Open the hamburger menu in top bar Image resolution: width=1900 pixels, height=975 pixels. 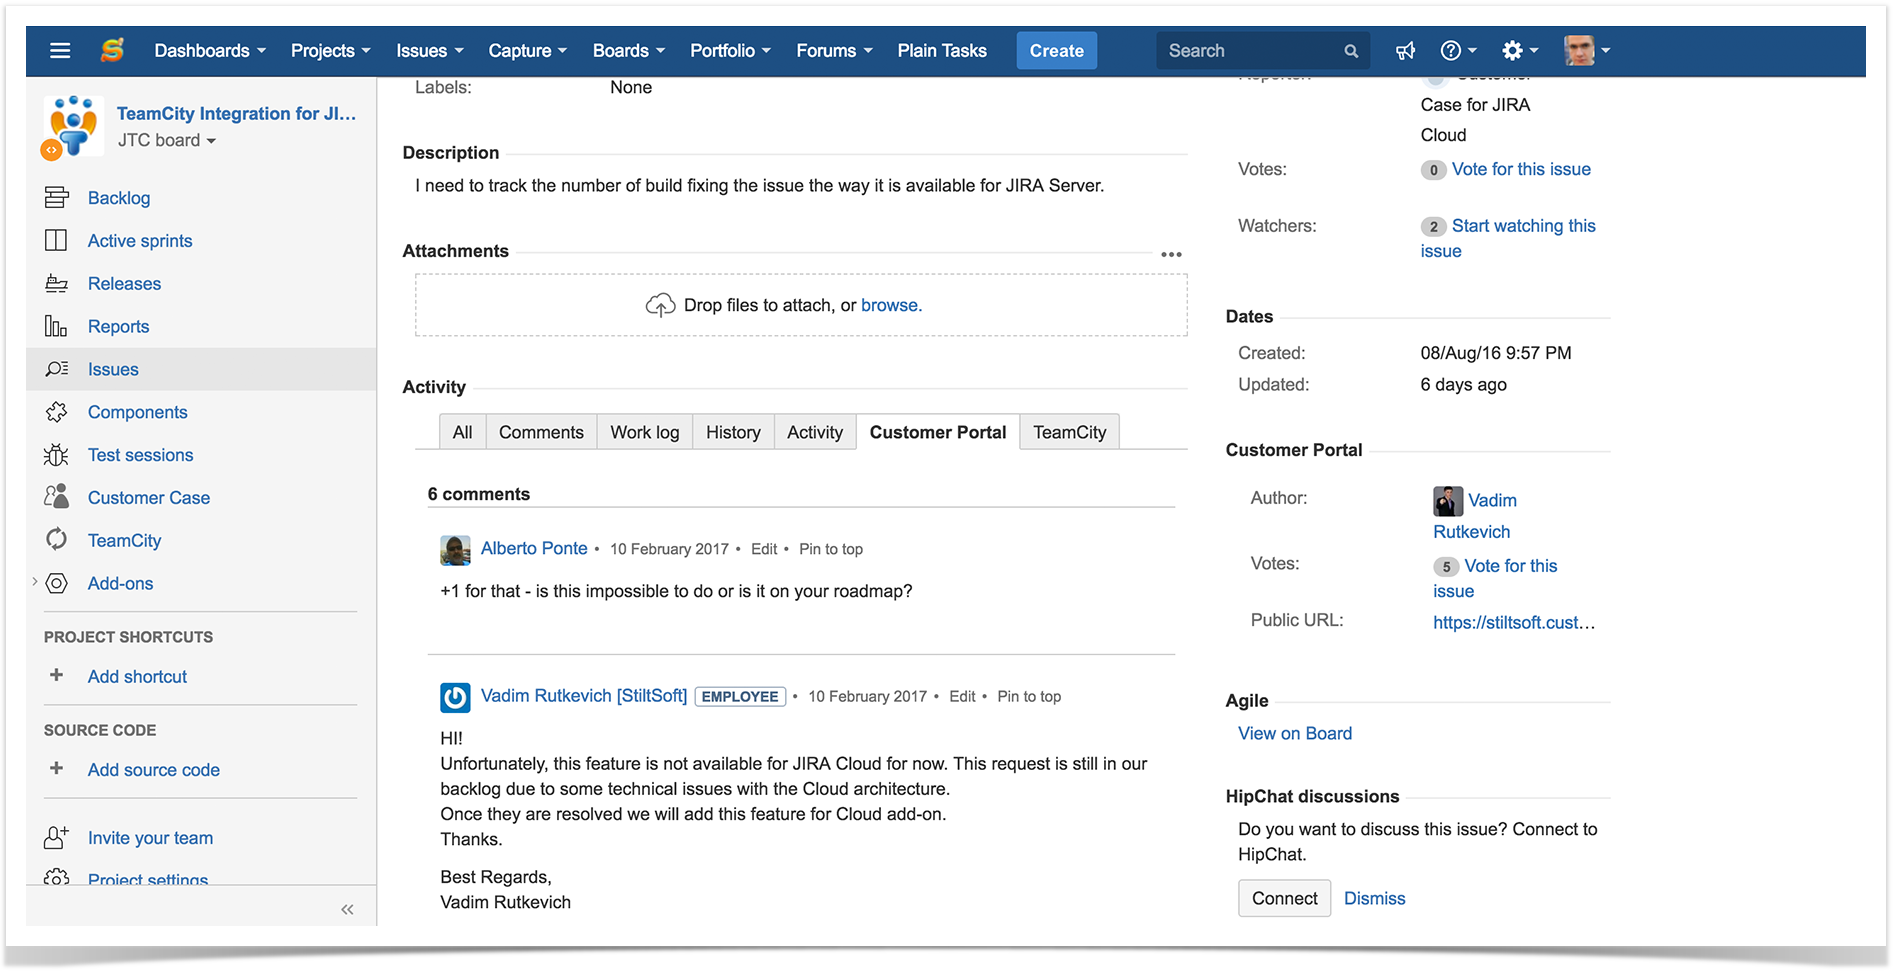(x=60, y=50)
